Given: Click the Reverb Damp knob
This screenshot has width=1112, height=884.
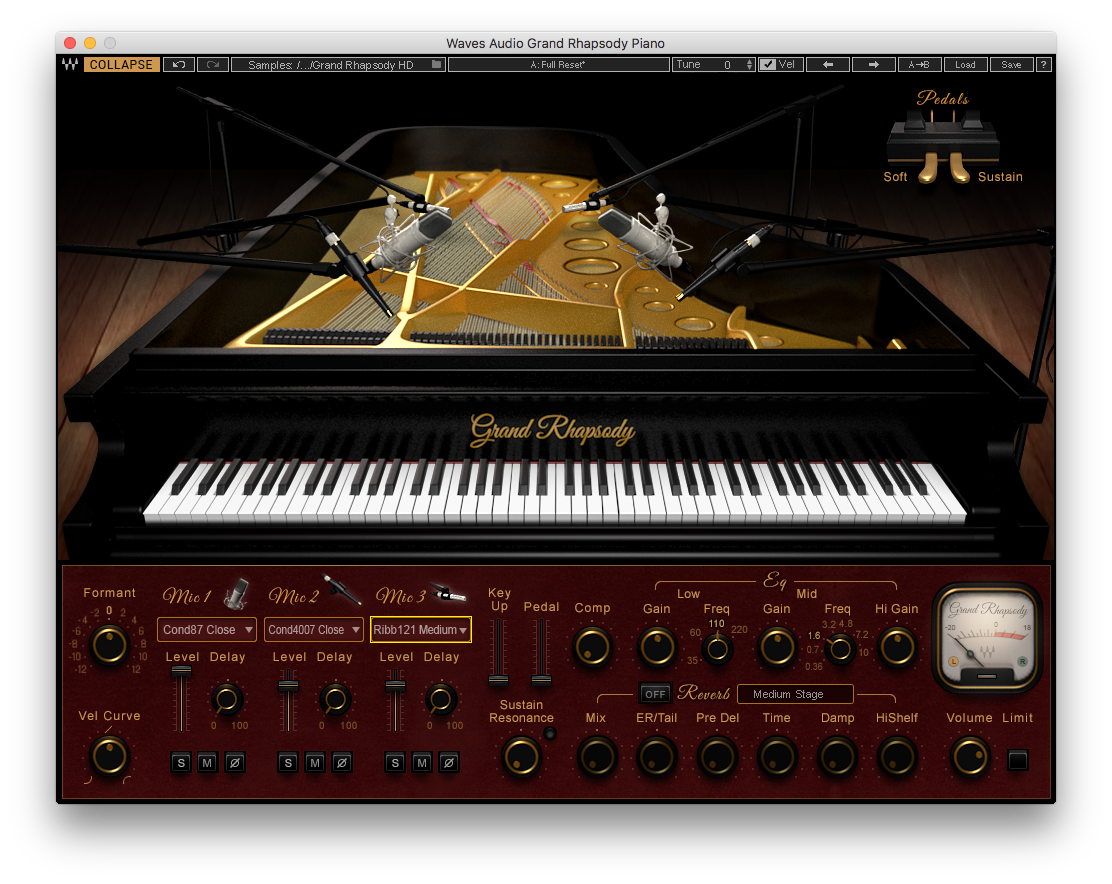Looking at the screenshot, I should click(x=838, y=756).
